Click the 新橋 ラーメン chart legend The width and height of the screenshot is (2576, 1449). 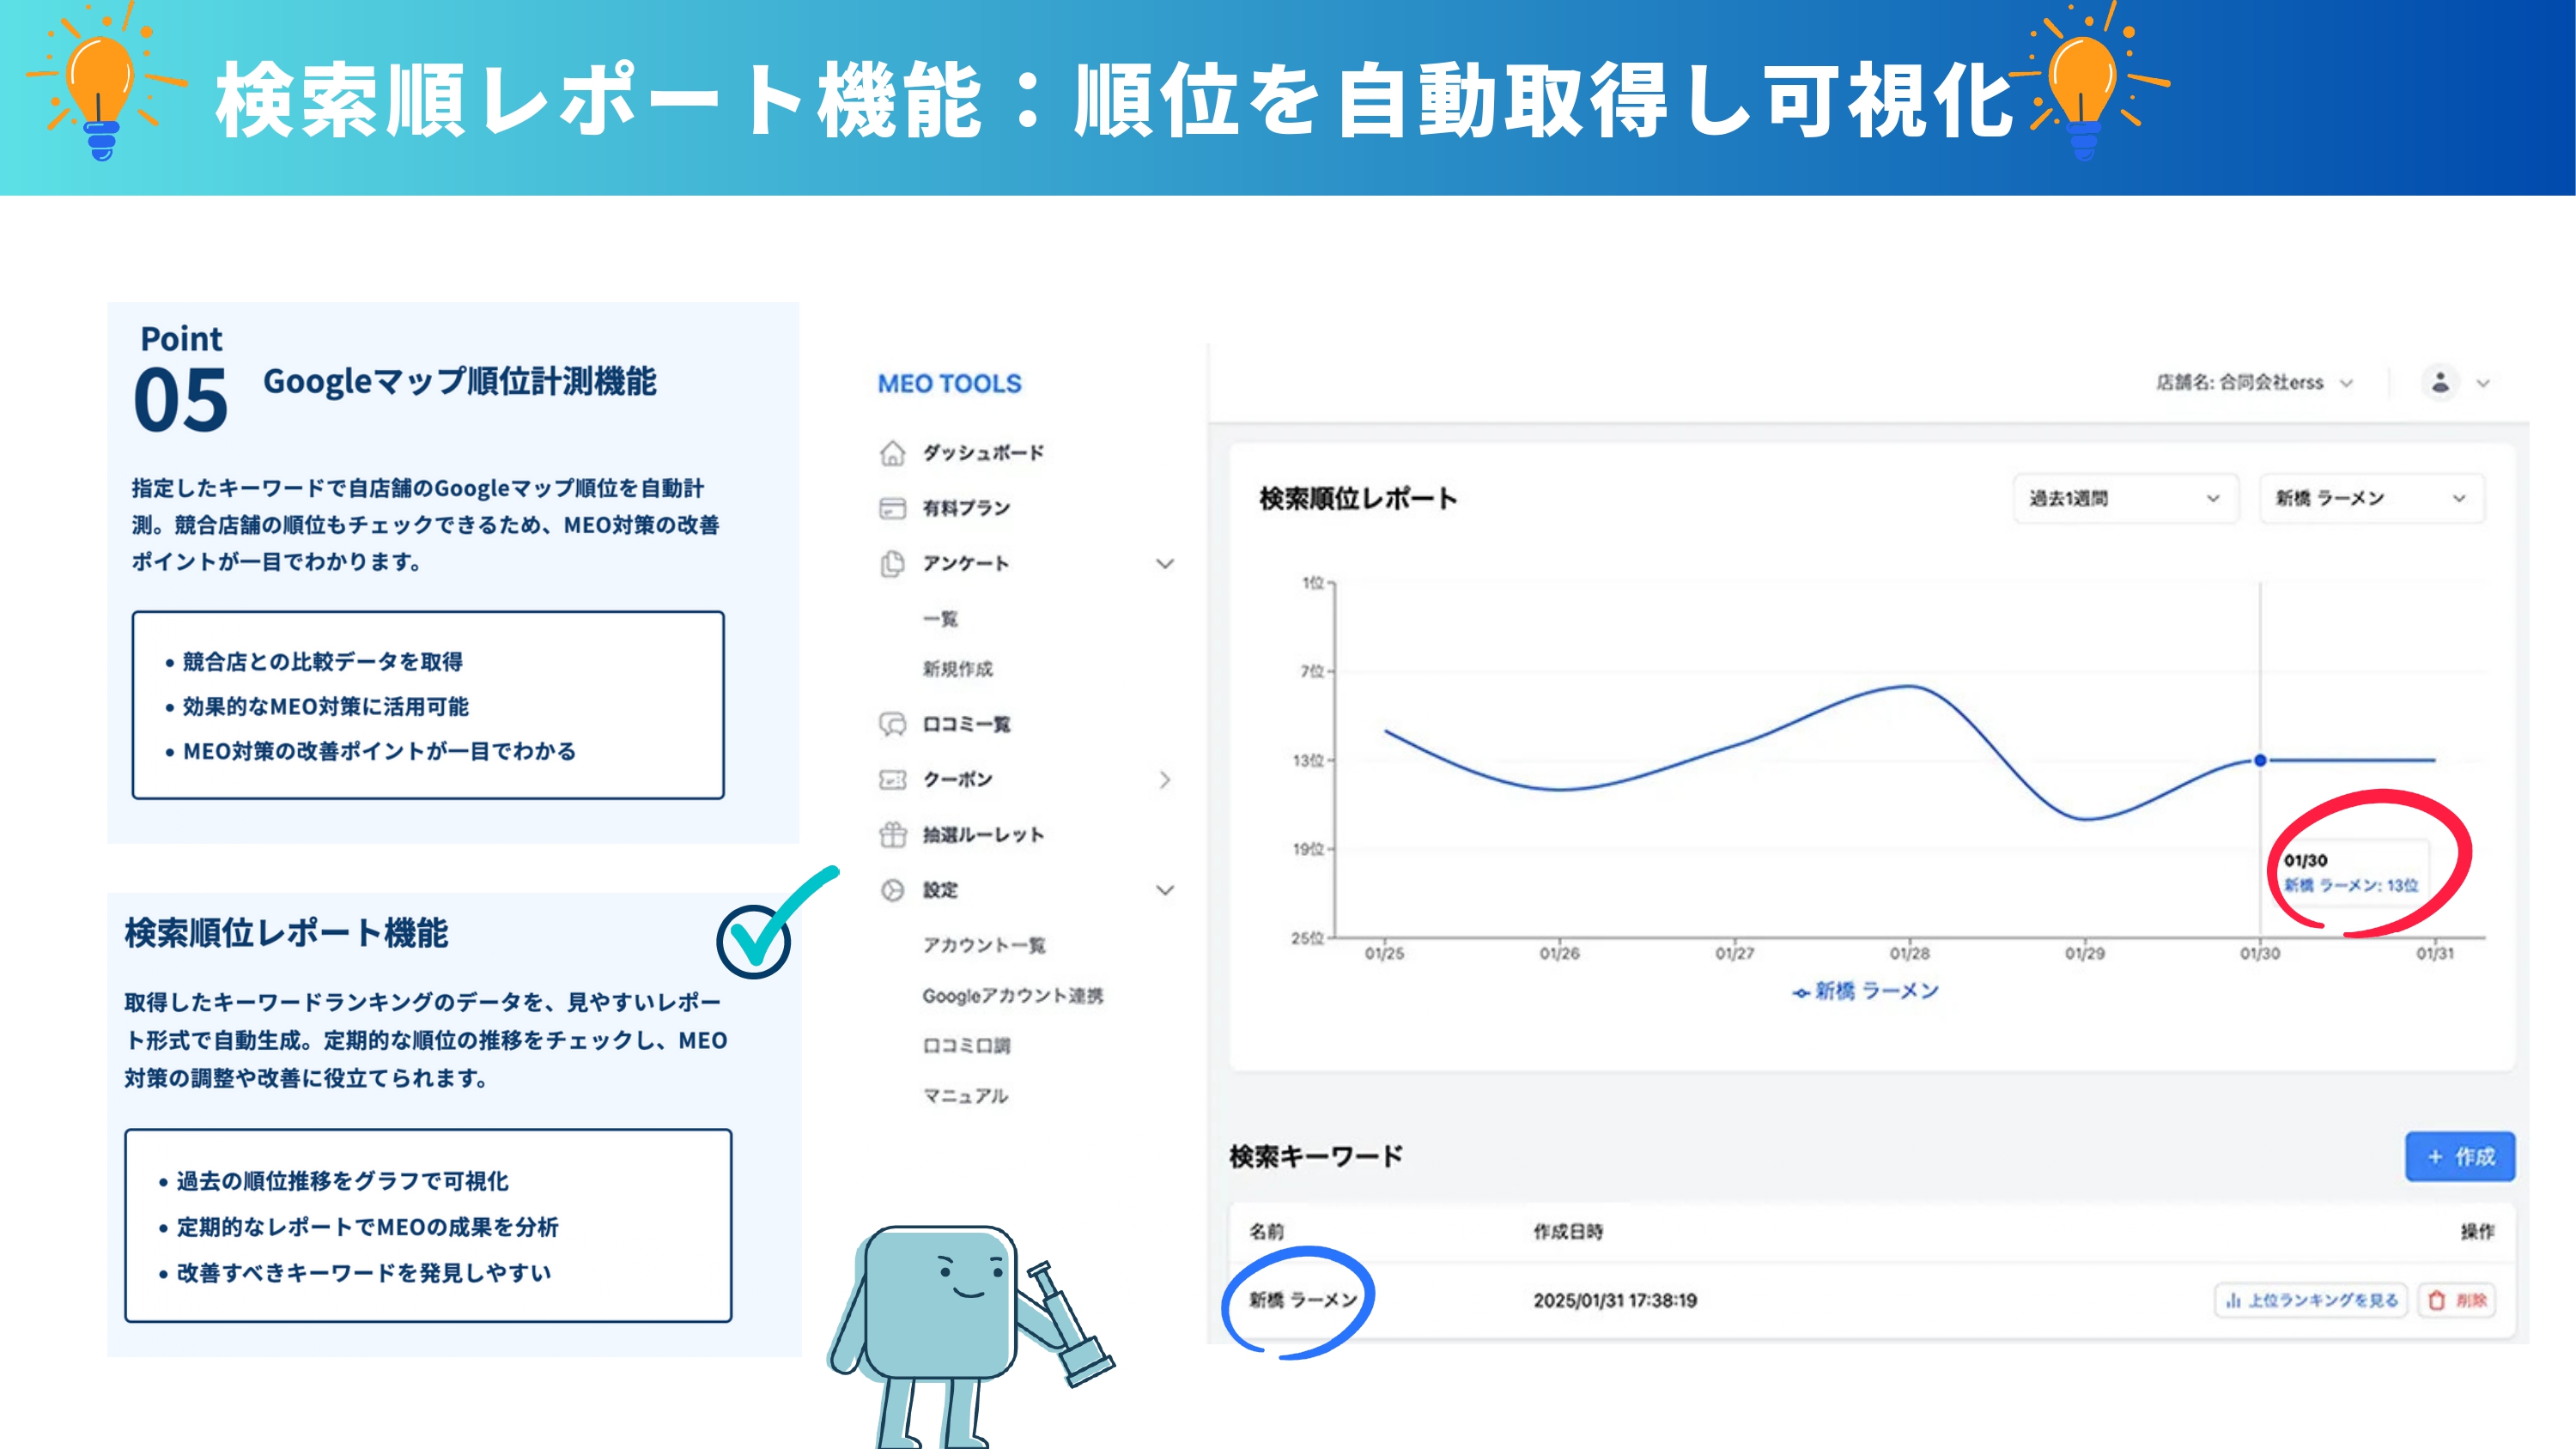click(1865, 991)
